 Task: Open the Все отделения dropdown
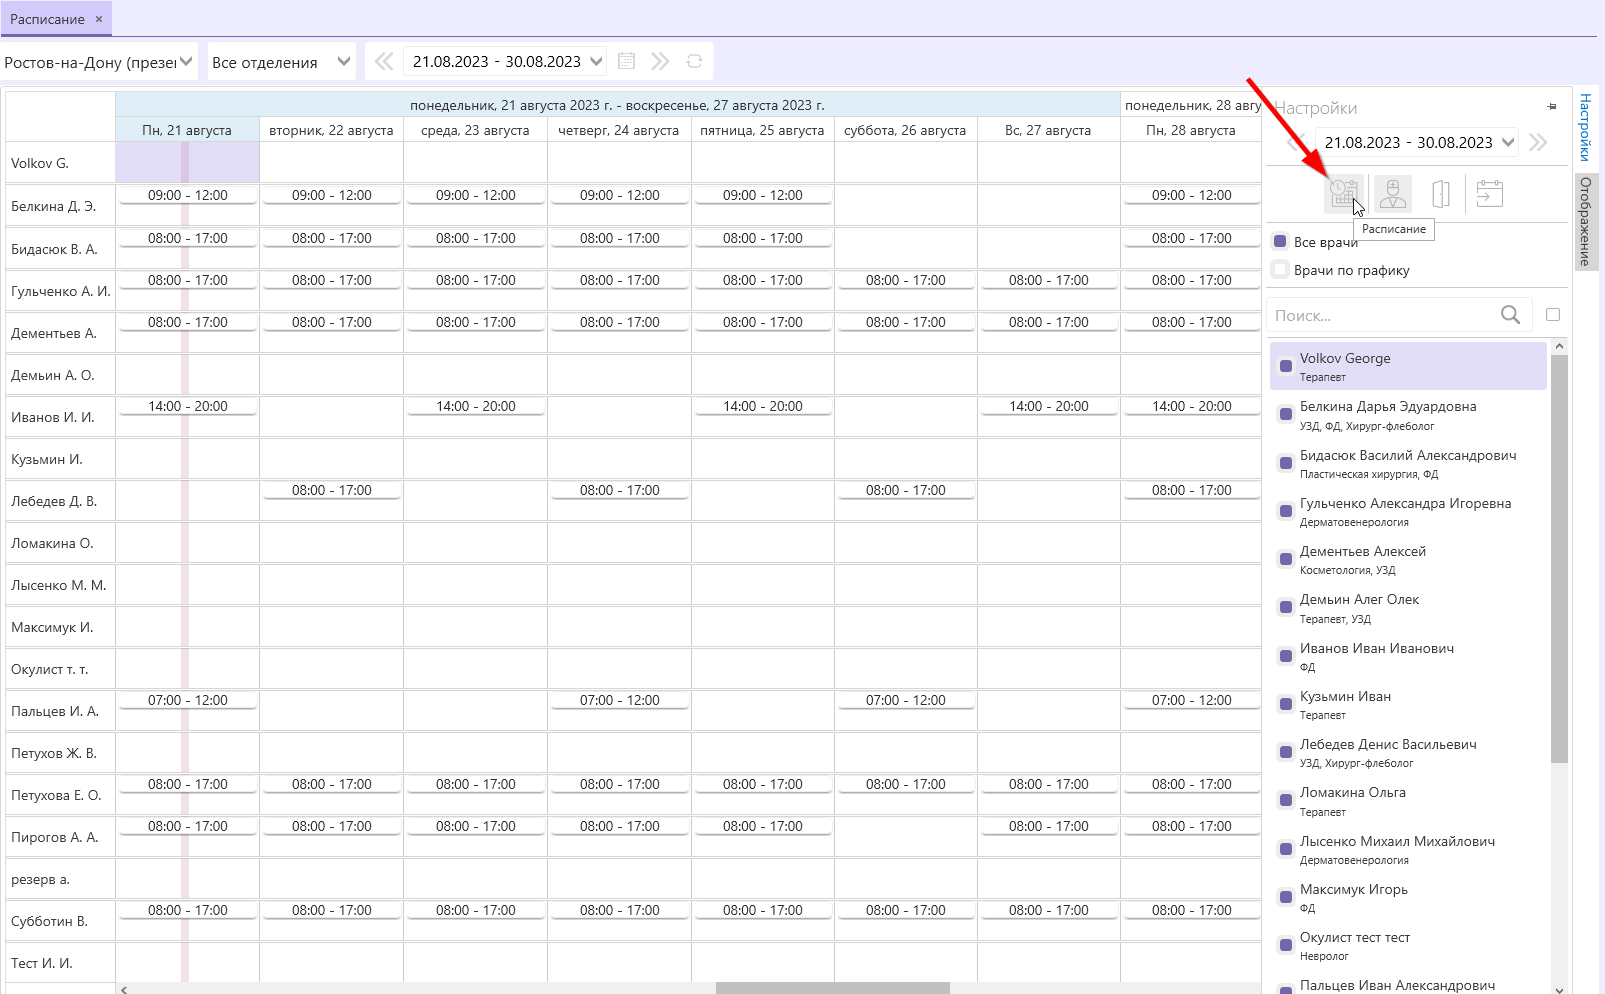click(x=281, y=62)
